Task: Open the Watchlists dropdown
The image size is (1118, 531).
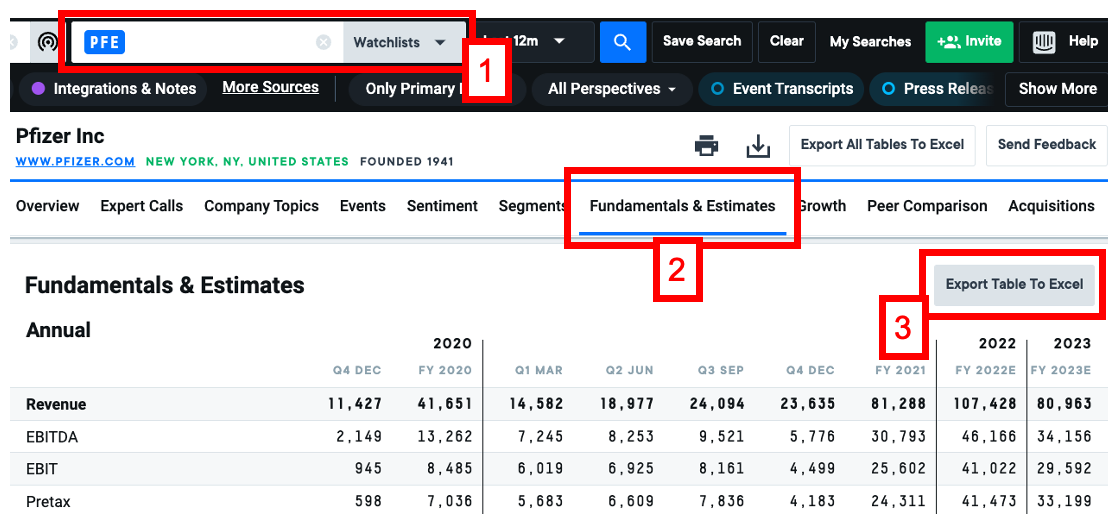Action: [x=404, y=42]
